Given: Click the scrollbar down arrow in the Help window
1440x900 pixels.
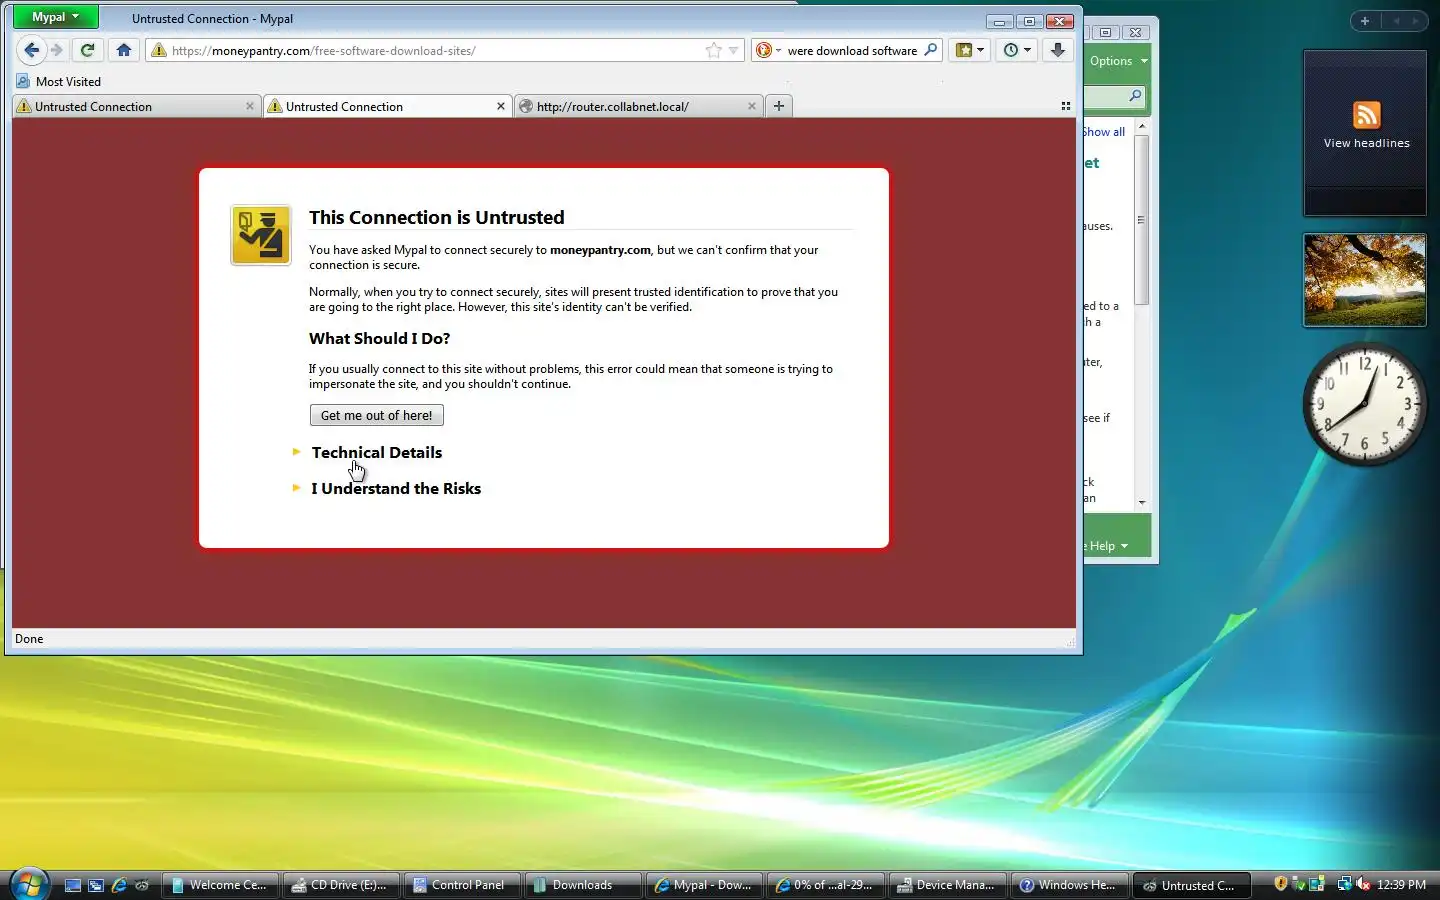Looking at the screenshot, I should [1141, 502].
